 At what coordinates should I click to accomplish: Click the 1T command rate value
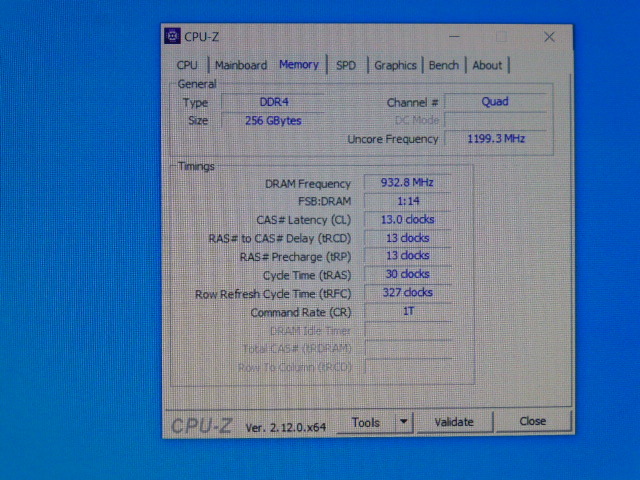407,311
